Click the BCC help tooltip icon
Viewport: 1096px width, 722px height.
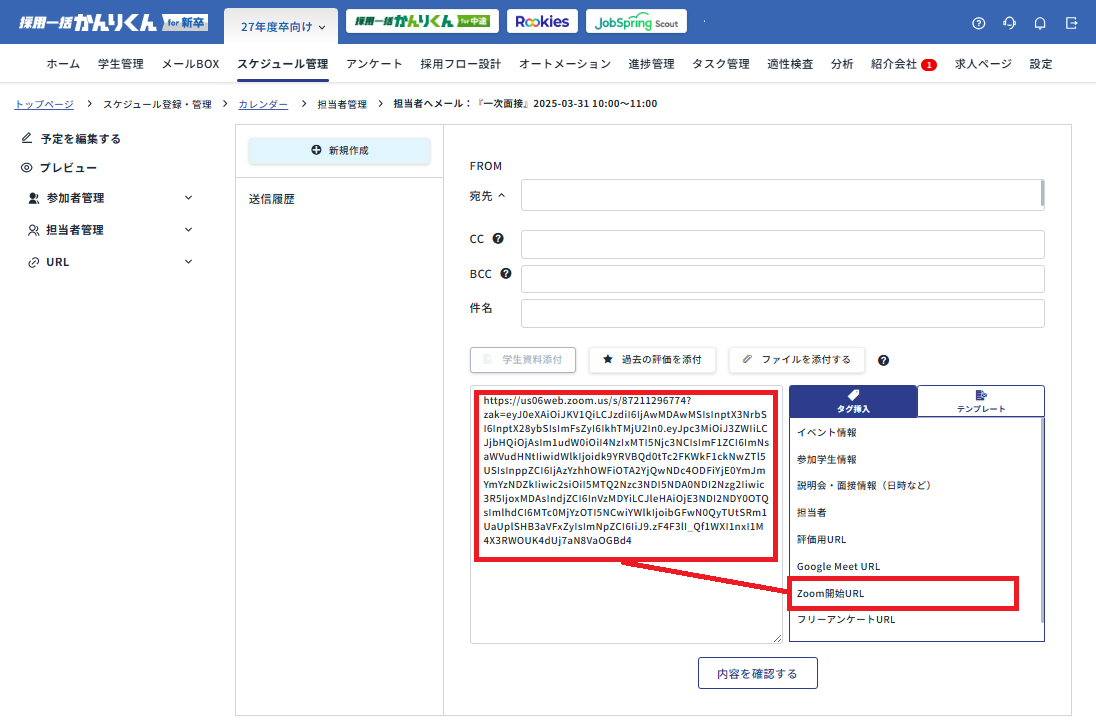(x=506, y=273)
